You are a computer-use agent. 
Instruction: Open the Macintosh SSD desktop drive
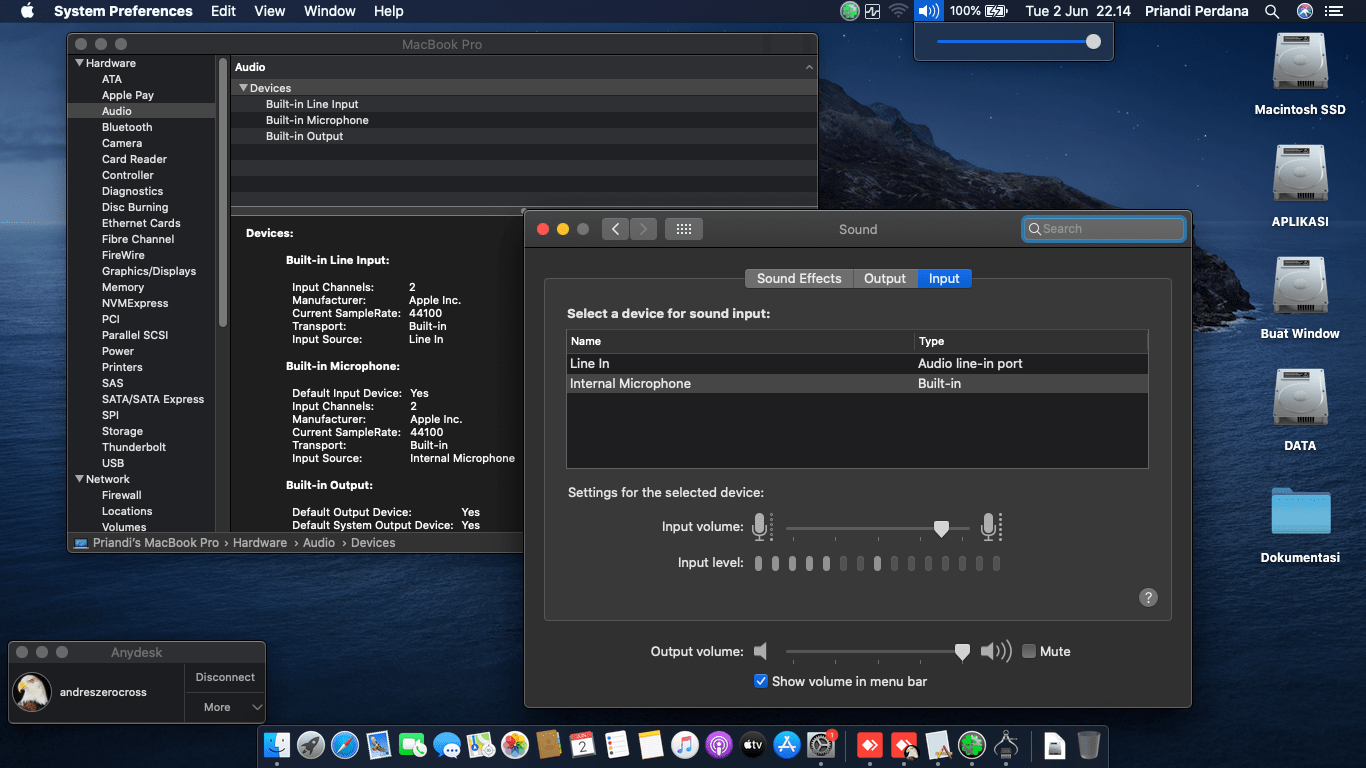point(1300,75)
